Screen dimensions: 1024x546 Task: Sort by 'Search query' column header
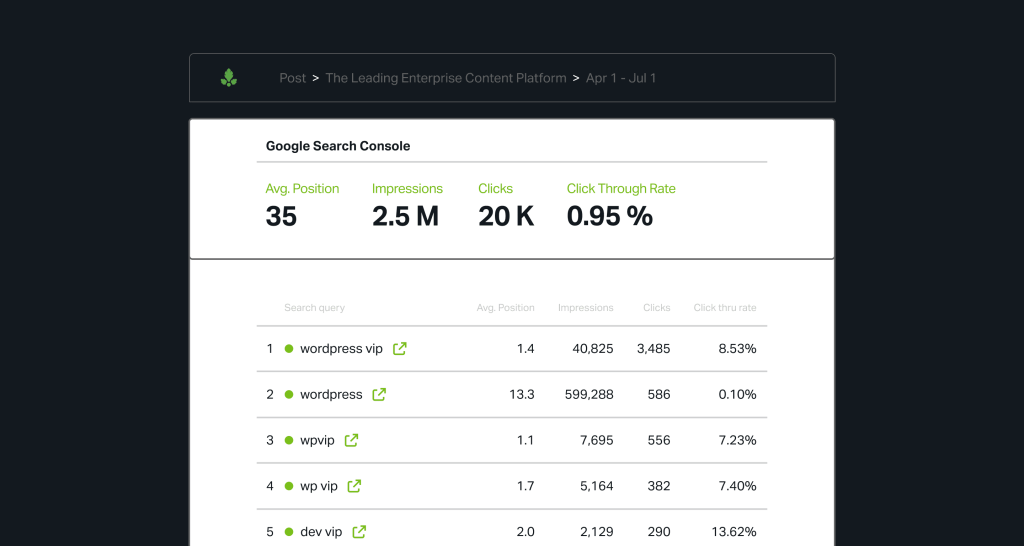pos(314,308)
